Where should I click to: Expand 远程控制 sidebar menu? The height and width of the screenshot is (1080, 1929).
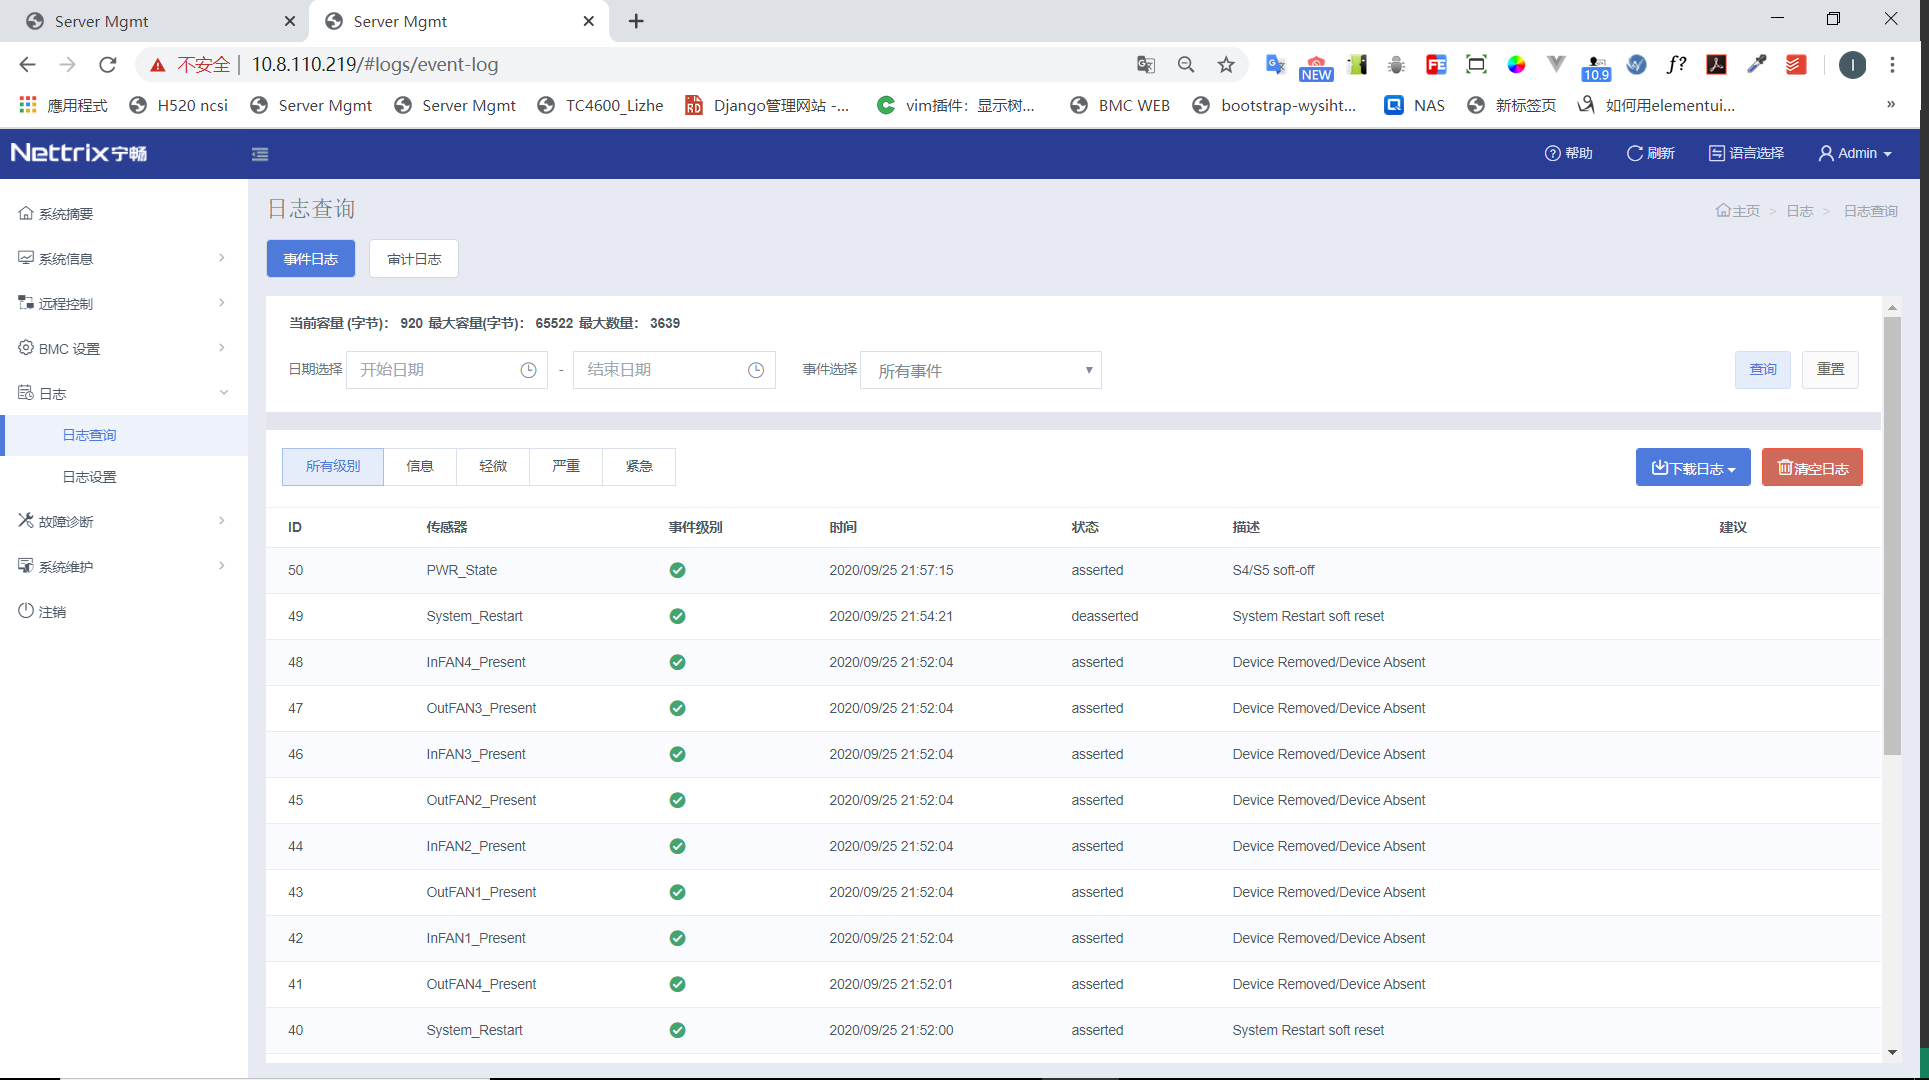(124, 304)
